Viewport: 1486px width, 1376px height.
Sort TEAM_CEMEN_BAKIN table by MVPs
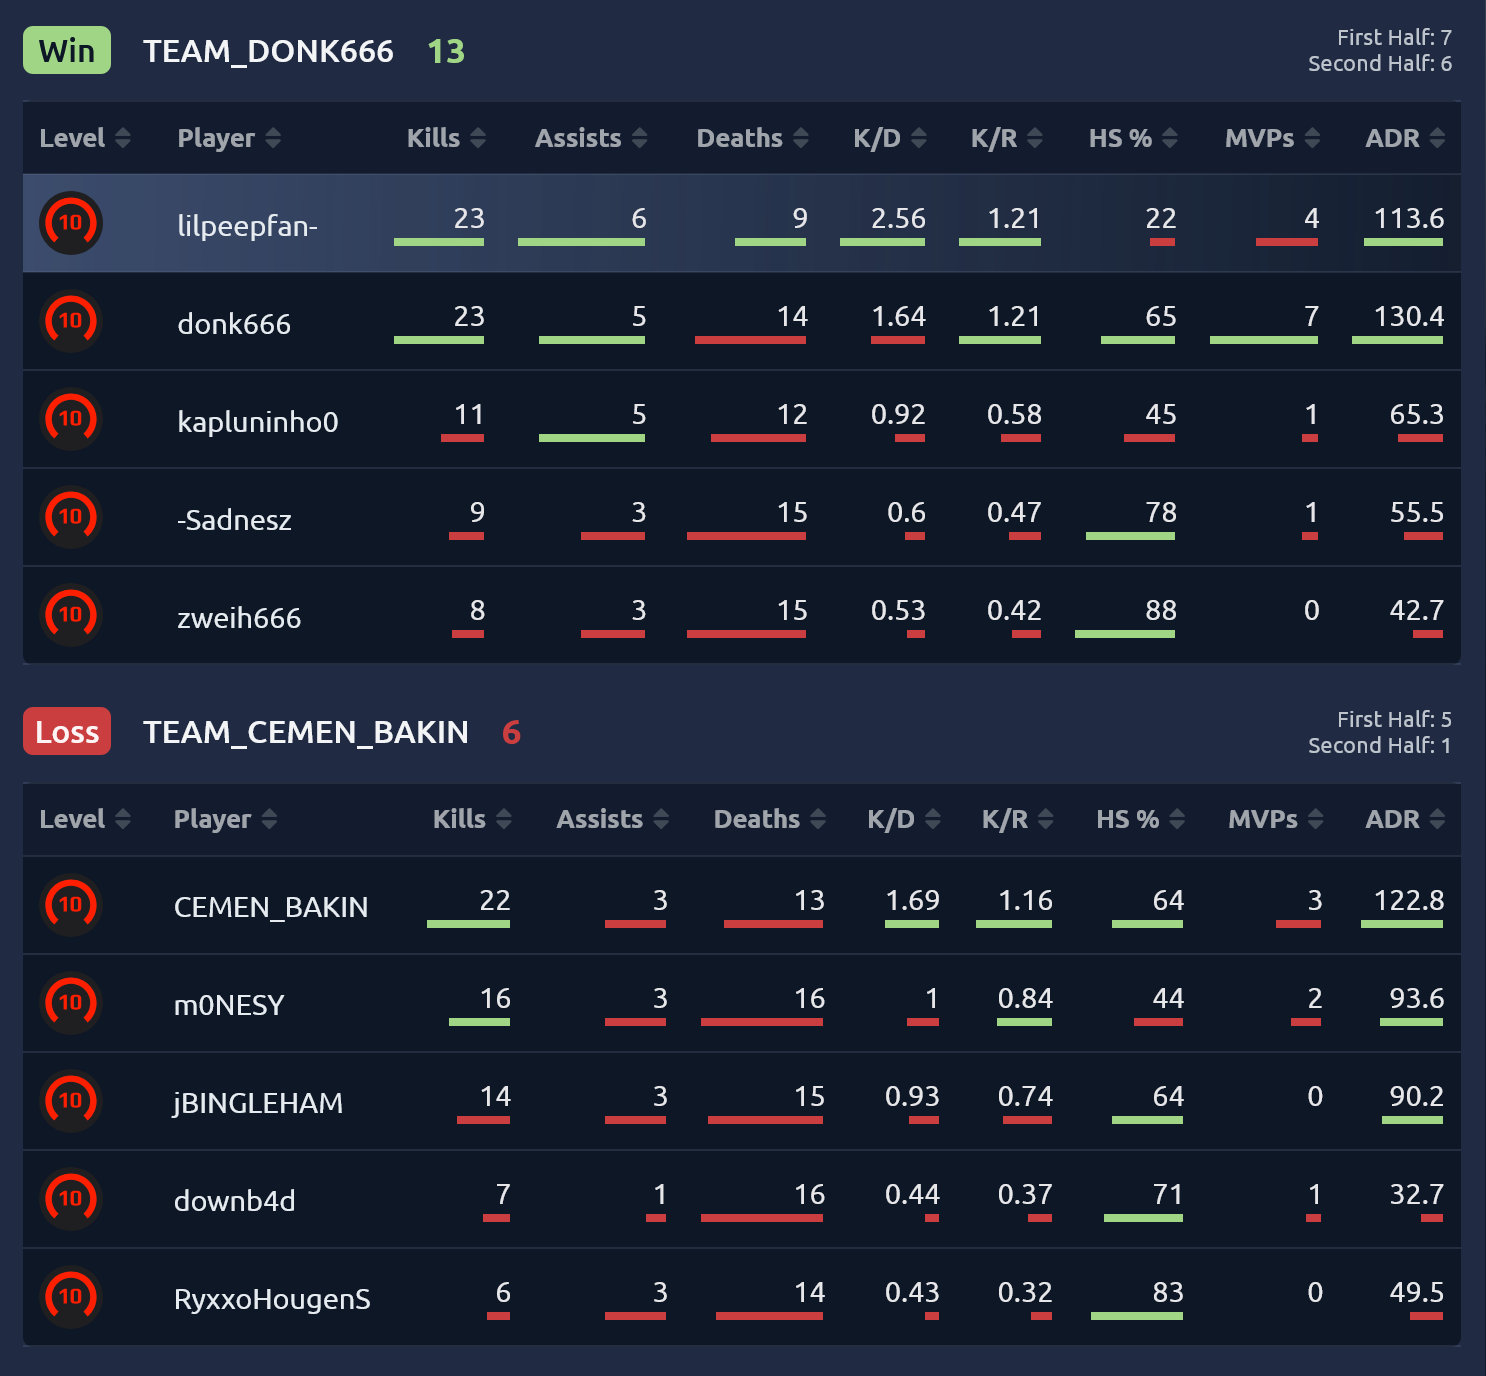[x=1276, y=819]
